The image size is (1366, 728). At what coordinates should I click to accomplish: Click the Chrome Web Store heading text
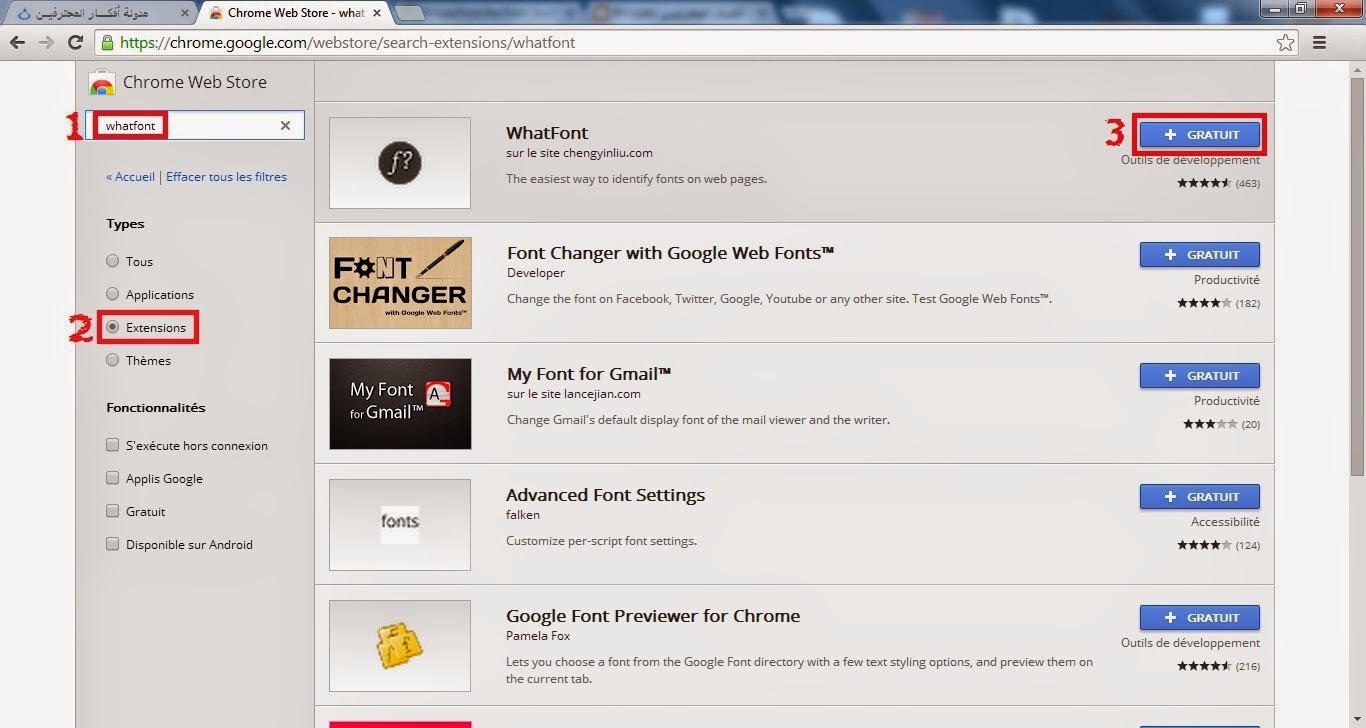(195, 82)
